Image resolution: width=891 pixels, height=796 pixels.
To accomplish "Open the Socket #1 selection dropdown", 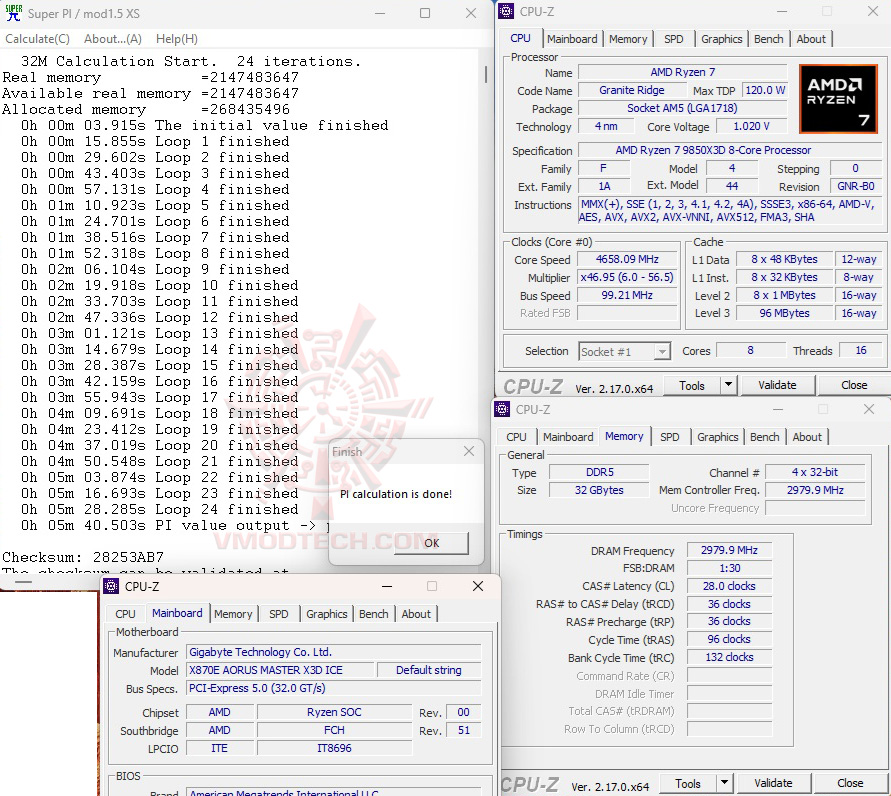I will pos(624,352).
